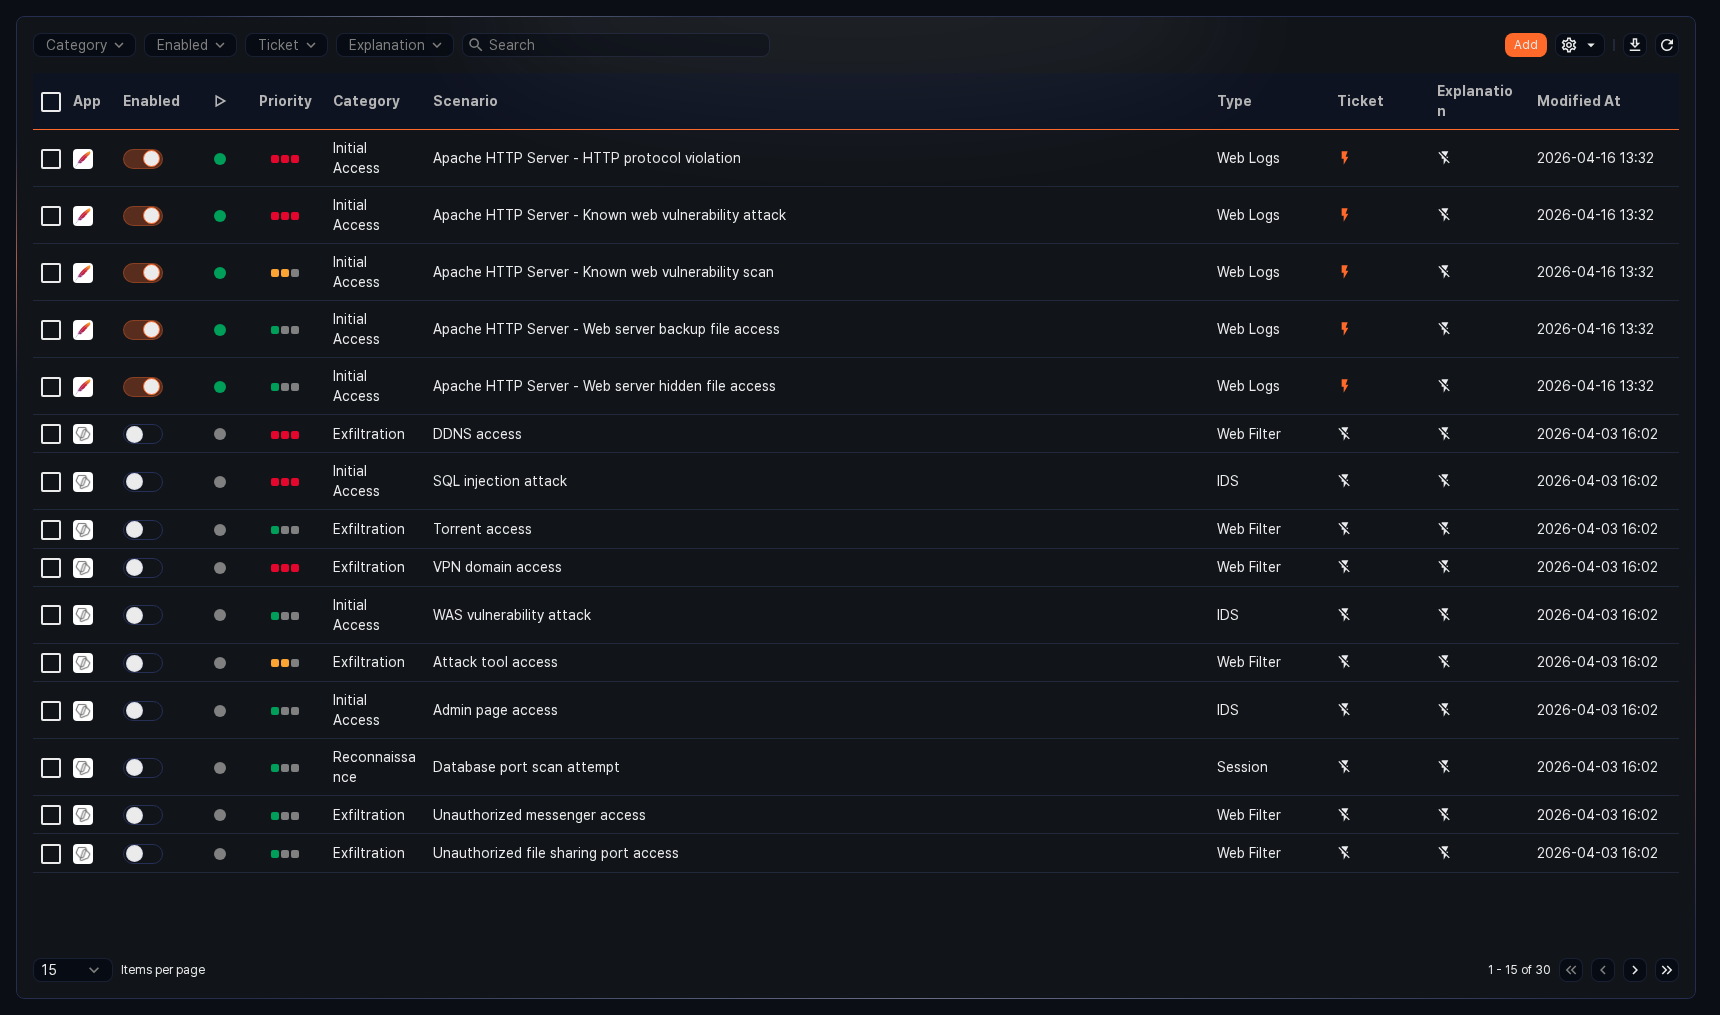Image resolution: width=1720 pixels, height=1015 pixels.
Task: Open the Ticket filter menu
Action: pos(286,45)
